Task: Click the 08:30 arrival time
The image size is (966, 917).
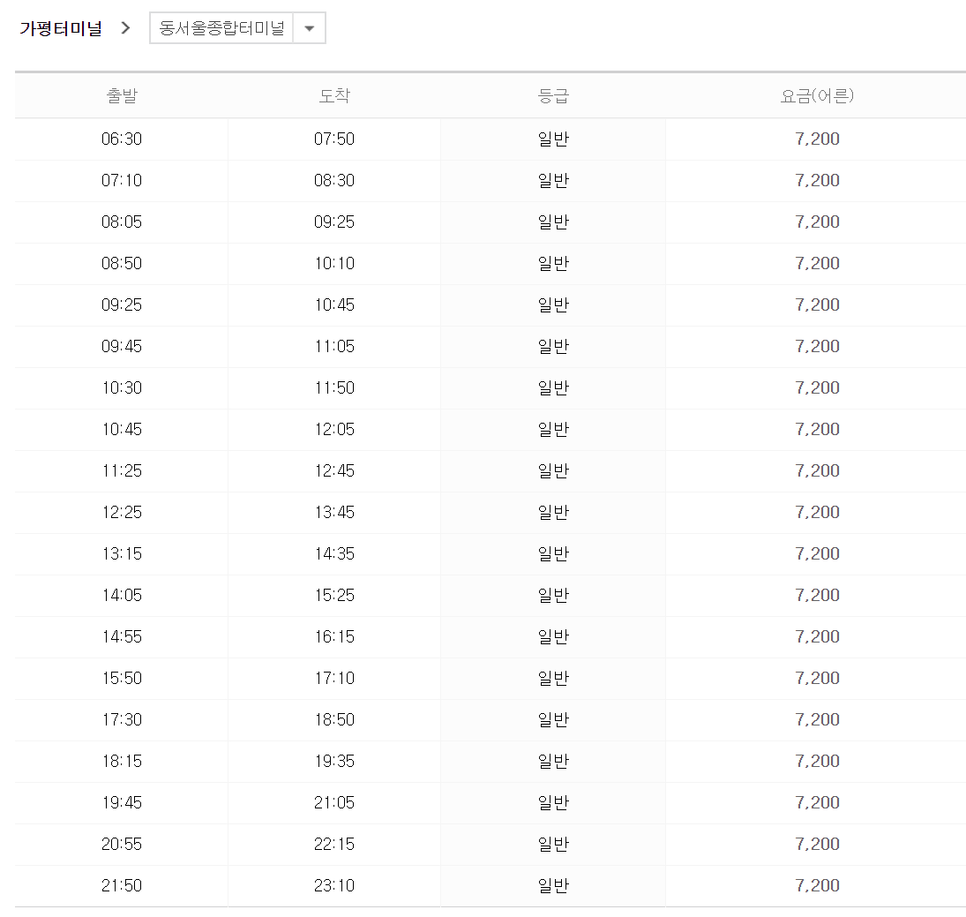Action: point(335,180)
